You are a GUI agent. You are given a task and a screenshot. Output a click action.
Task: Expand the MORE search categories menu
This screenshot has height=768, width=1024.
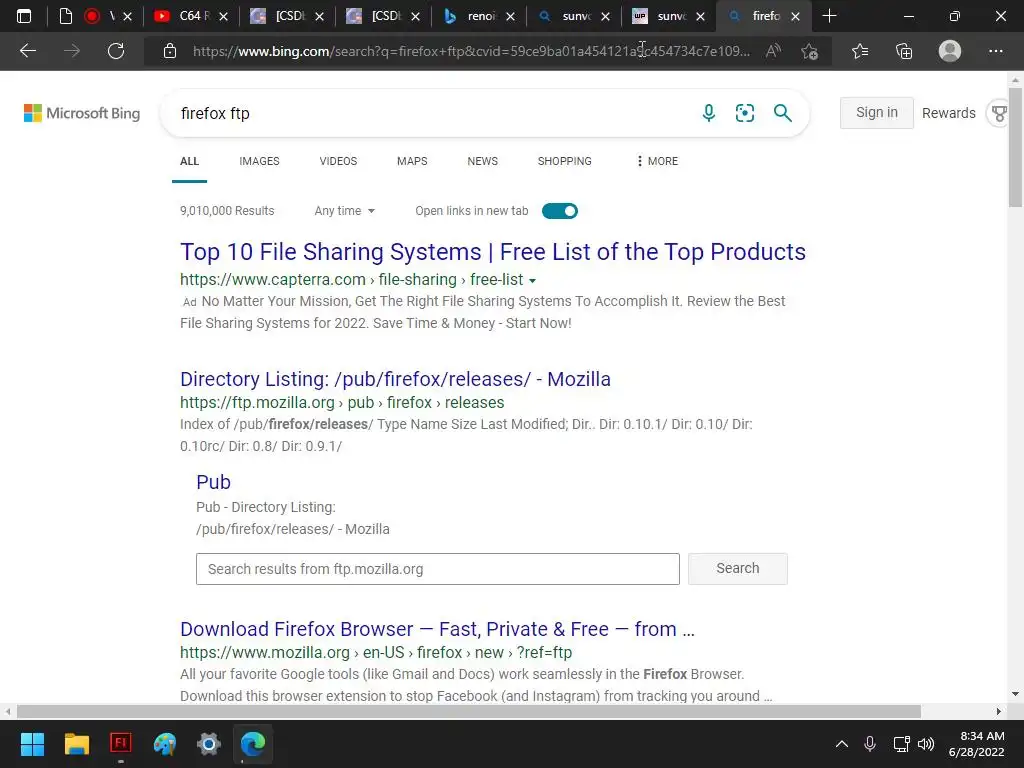click(657, 161)
